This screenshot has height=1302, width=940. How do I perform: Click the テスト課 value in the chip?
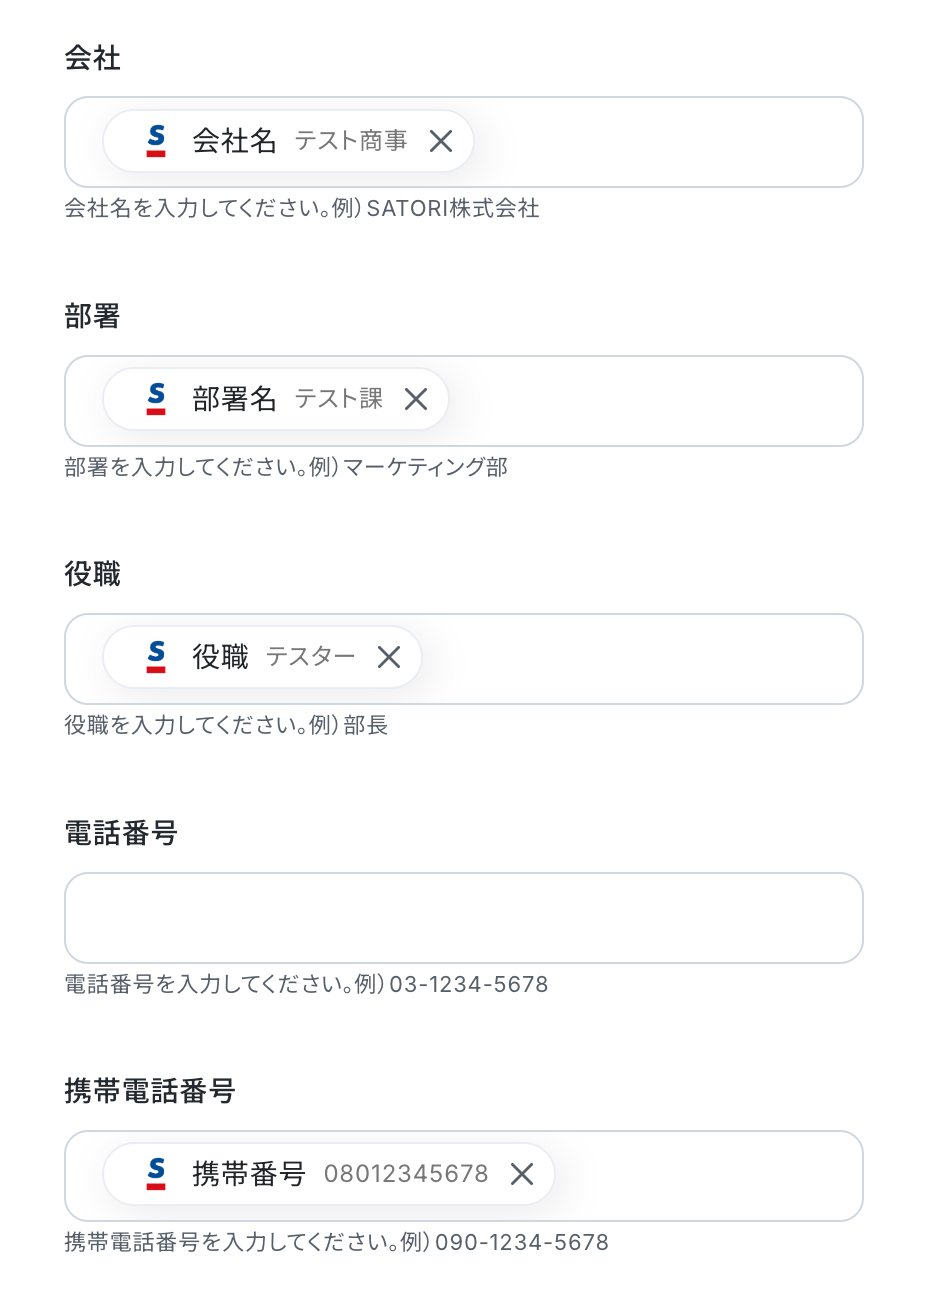pos(339,399)
